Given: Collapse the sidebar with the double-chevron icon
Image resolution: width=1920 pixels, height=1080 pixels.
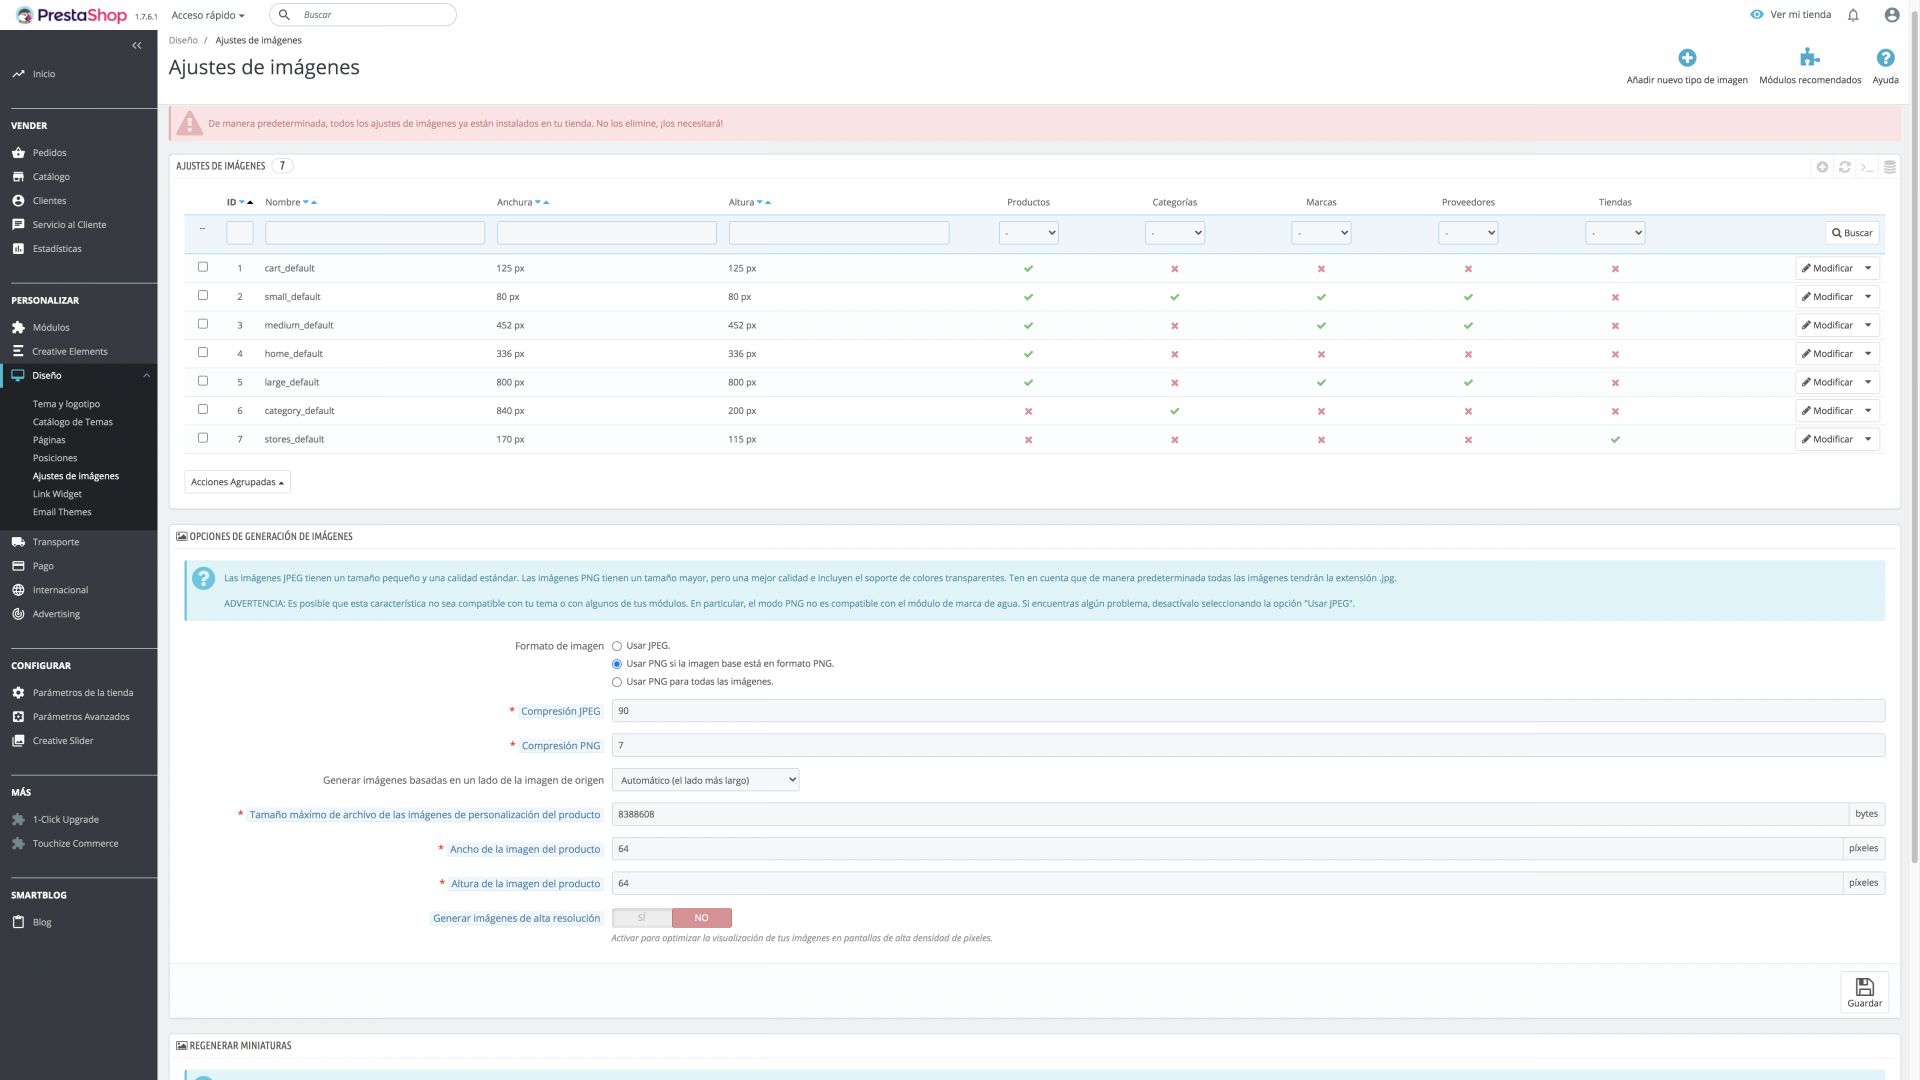Looking at the screenshot, I should (137, 45).
